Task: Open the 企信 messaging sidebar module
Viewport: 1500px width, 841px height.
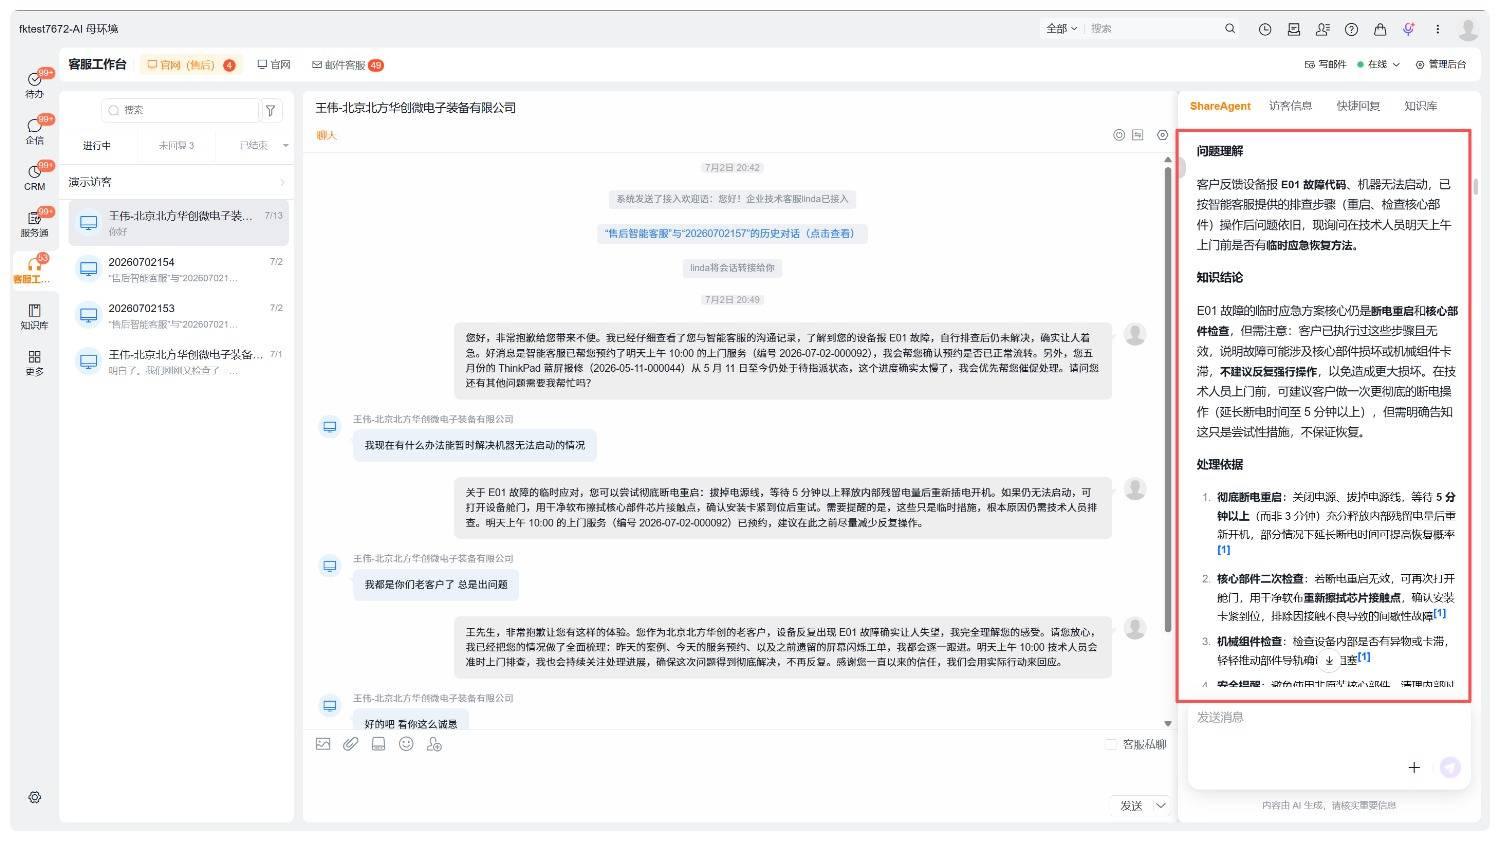Action: (35, 130)
